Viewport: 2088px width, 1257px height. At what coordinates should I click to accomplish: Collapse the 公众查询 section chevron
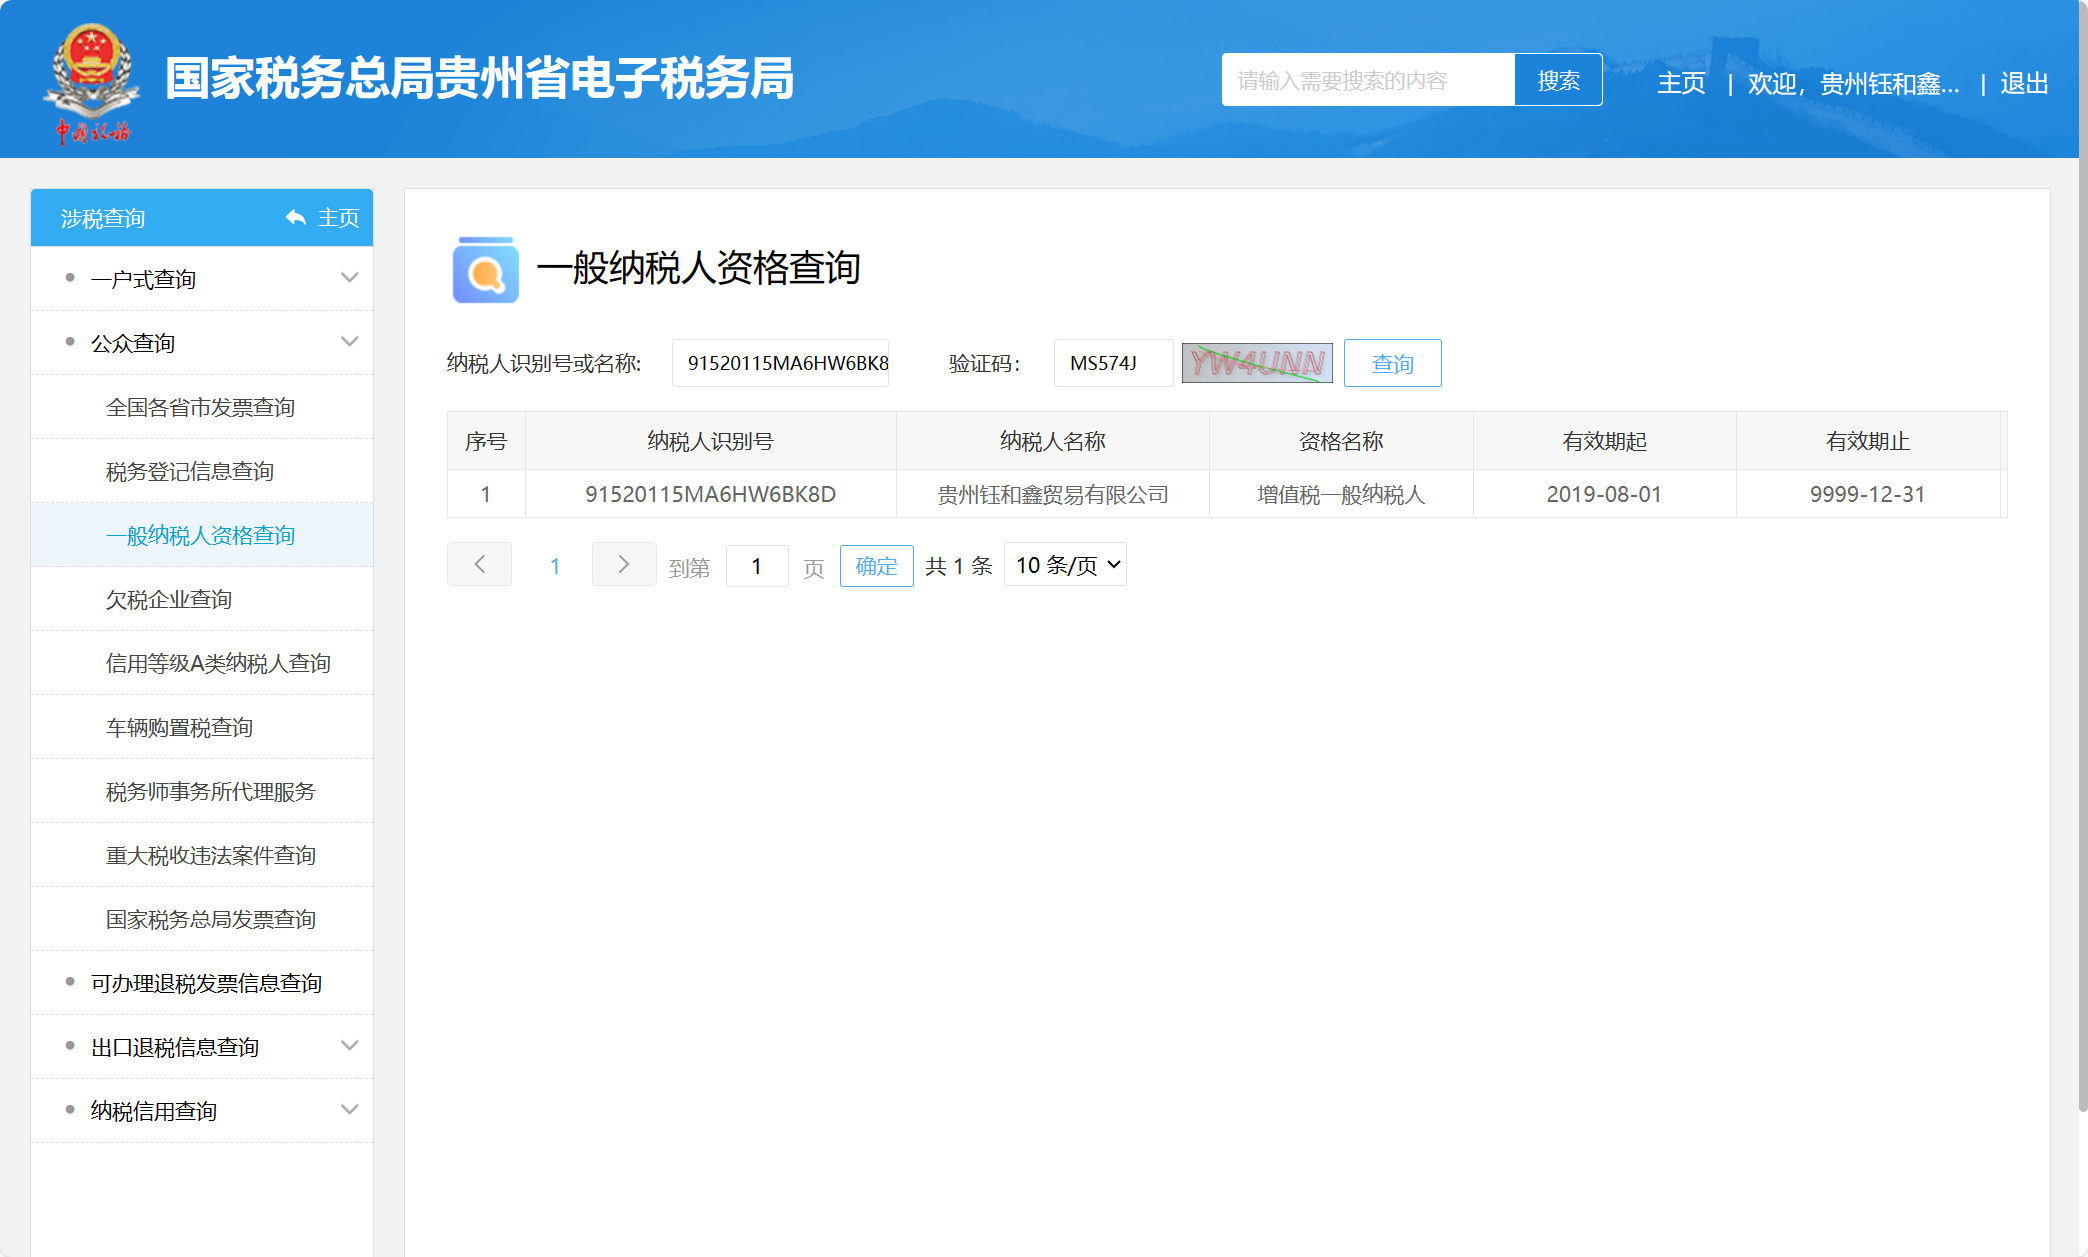[x=349, y=342]
